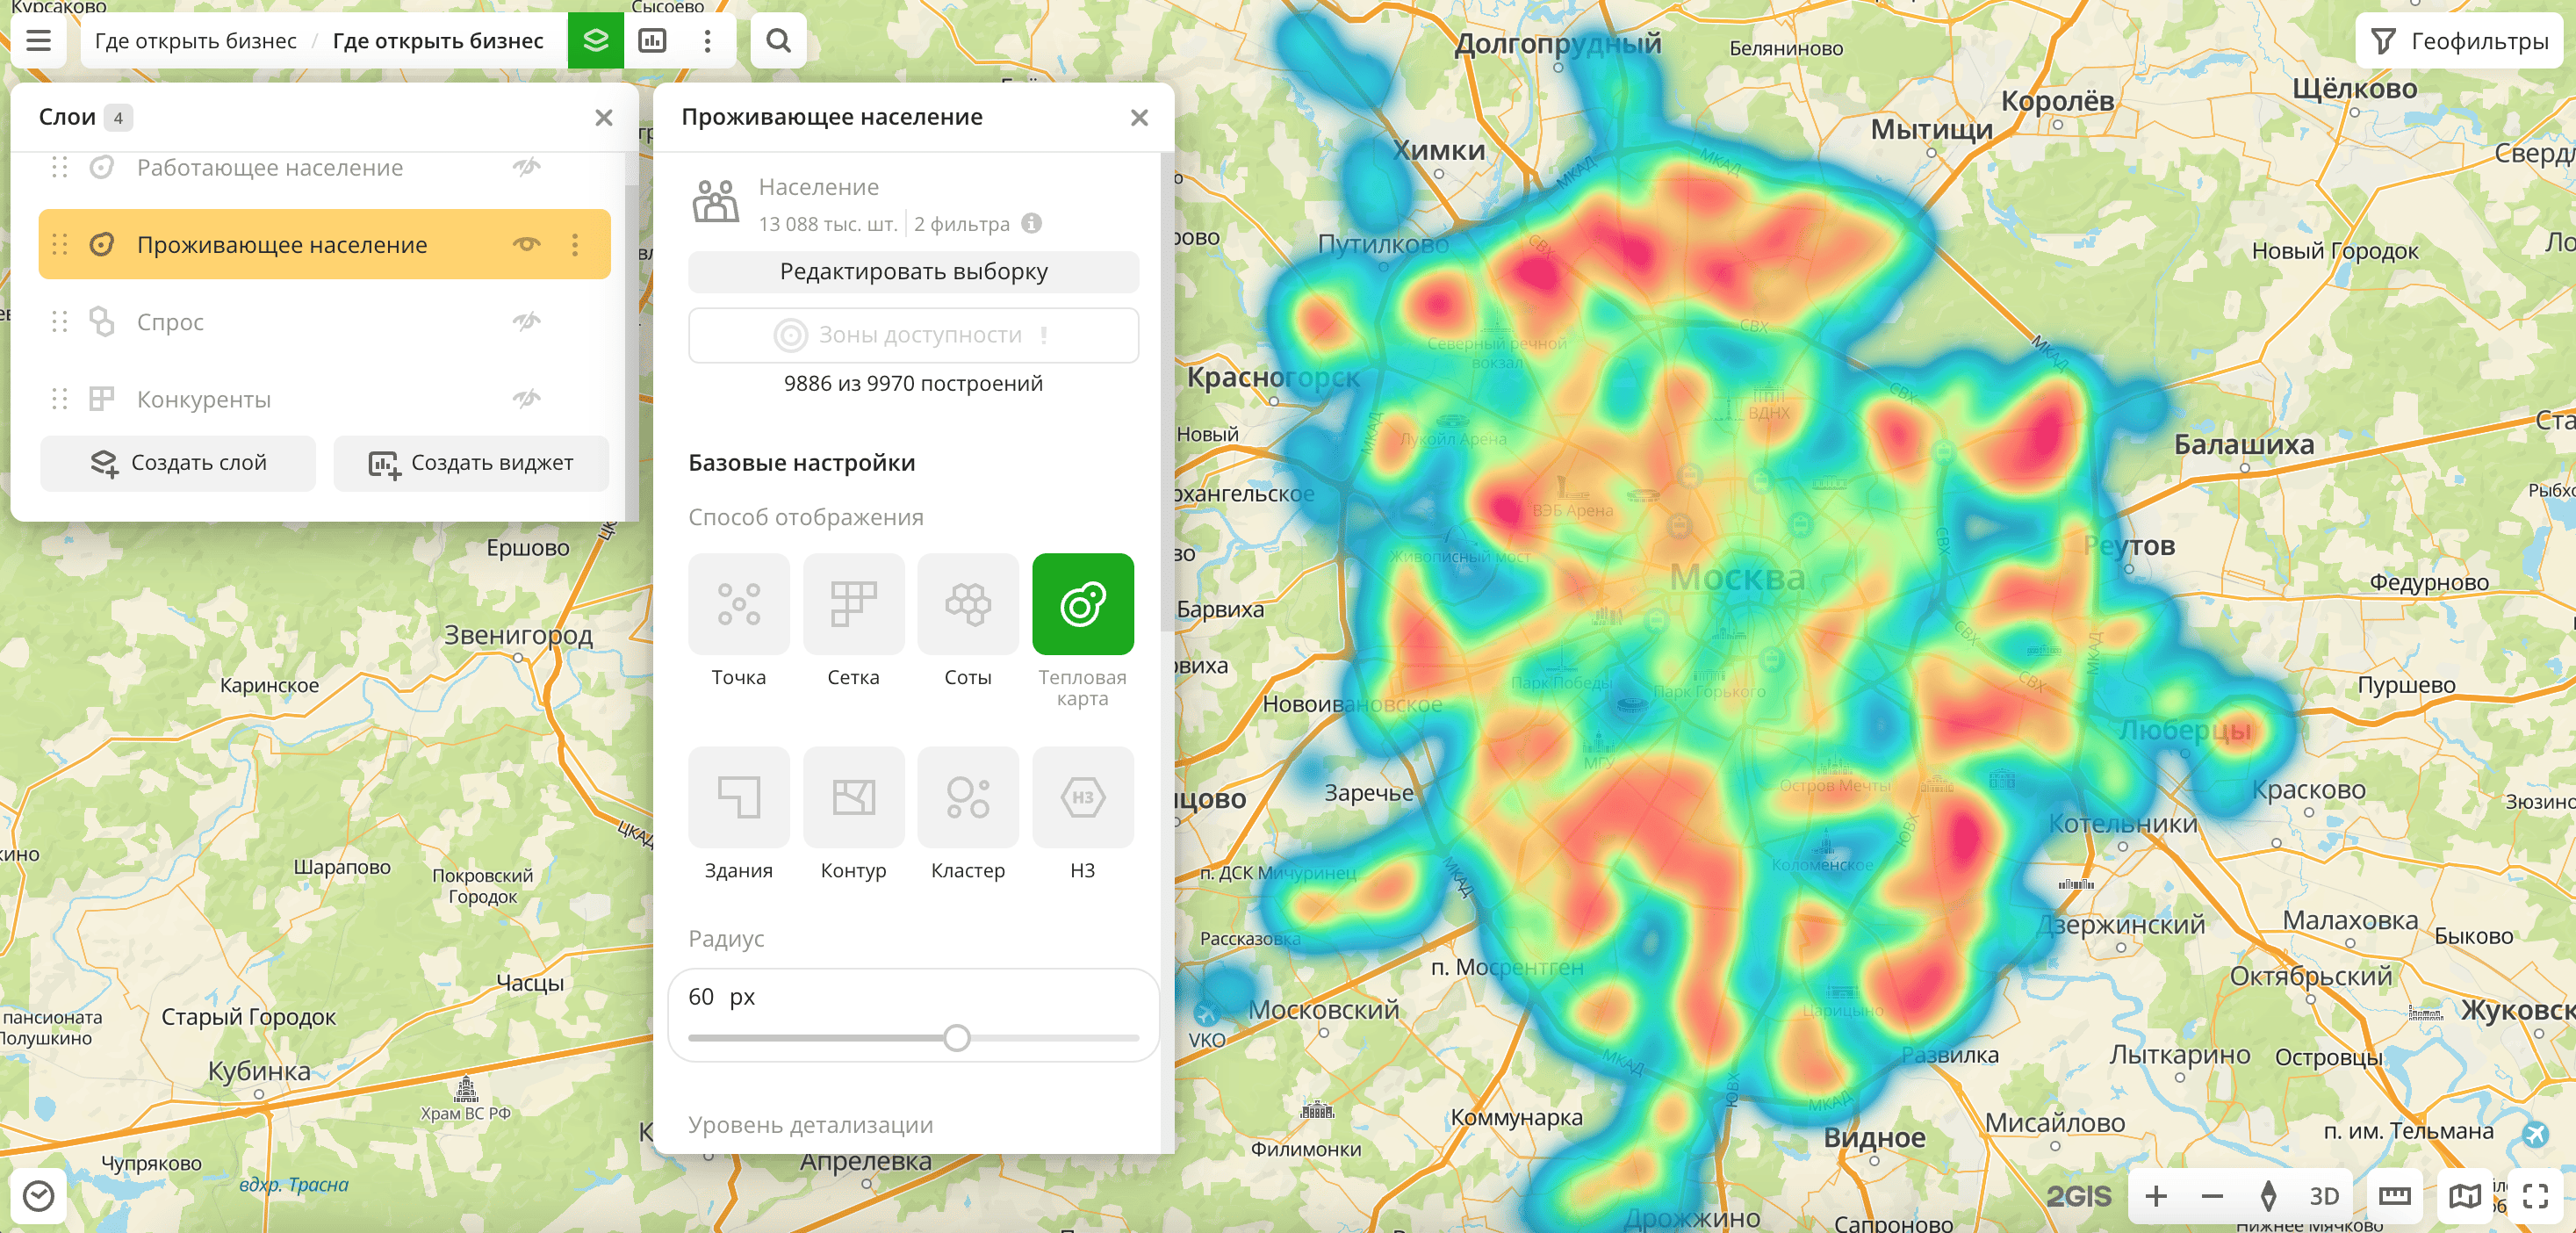Click Создать слой button

(x=178, y=463)
